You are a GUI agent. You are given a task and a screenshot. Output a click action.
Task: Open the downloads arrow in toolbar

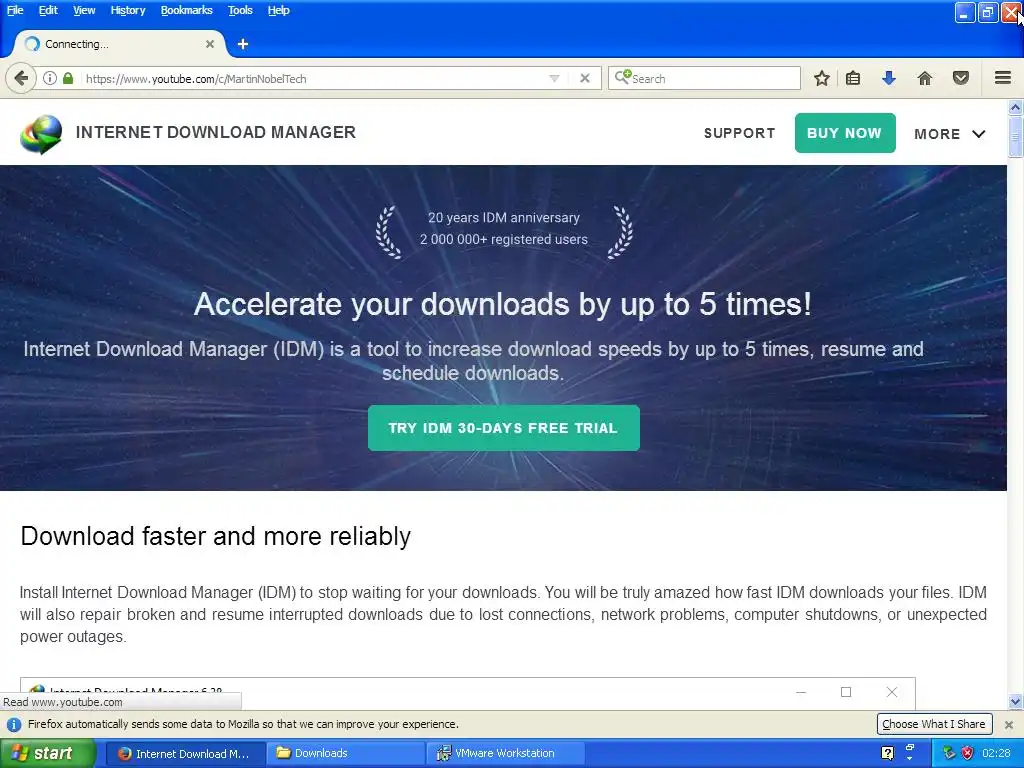tap(889, 78)
